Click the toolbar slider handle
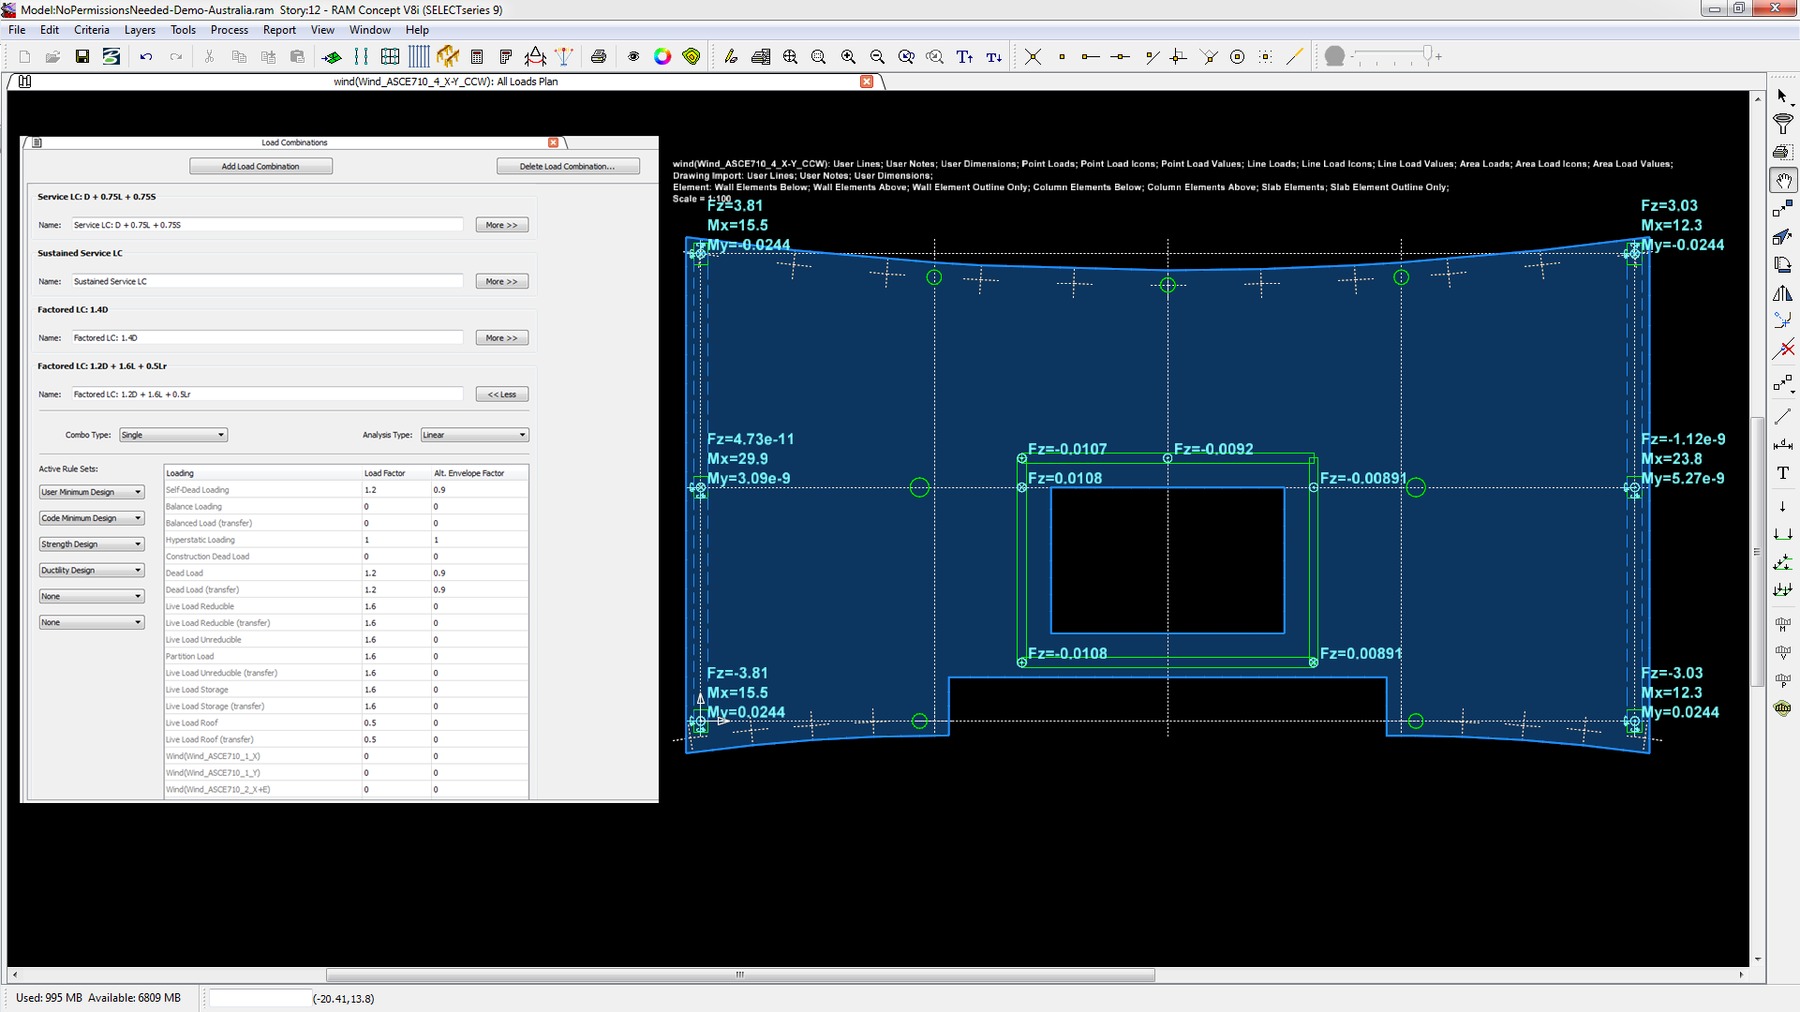 click(x=1427, y=54)
